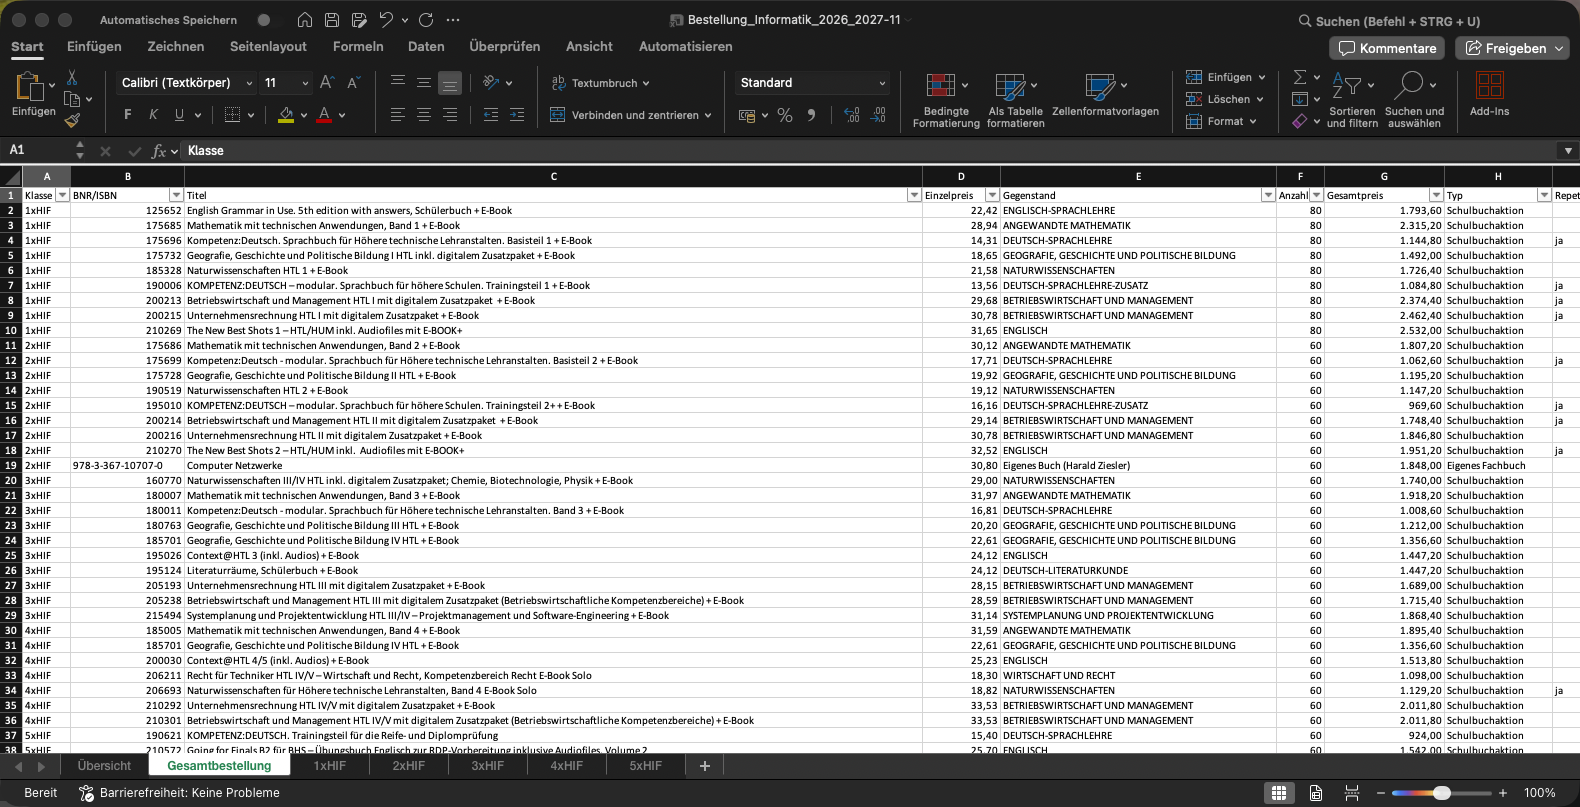Center text horizontally in the cell
Viewport: 1580px width, 807px height.
[x=424, y=115]
